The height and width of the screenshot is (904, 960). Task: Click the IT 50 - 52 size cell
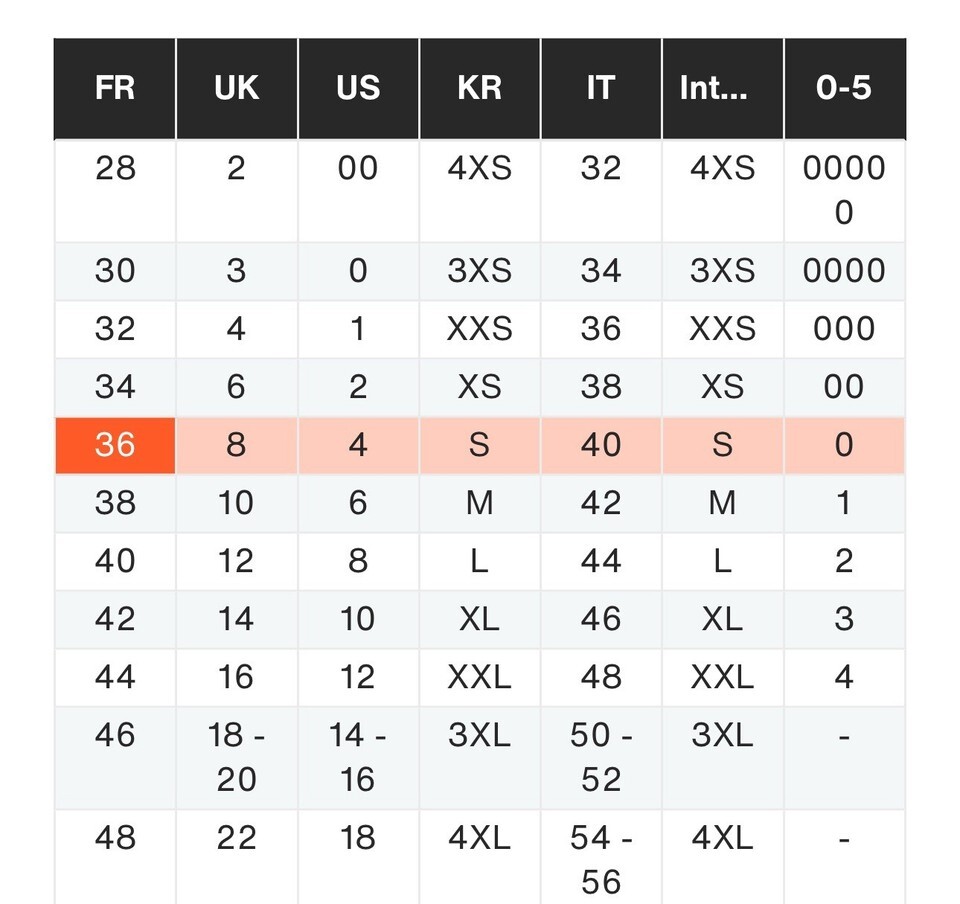click(x=601, y=757)
